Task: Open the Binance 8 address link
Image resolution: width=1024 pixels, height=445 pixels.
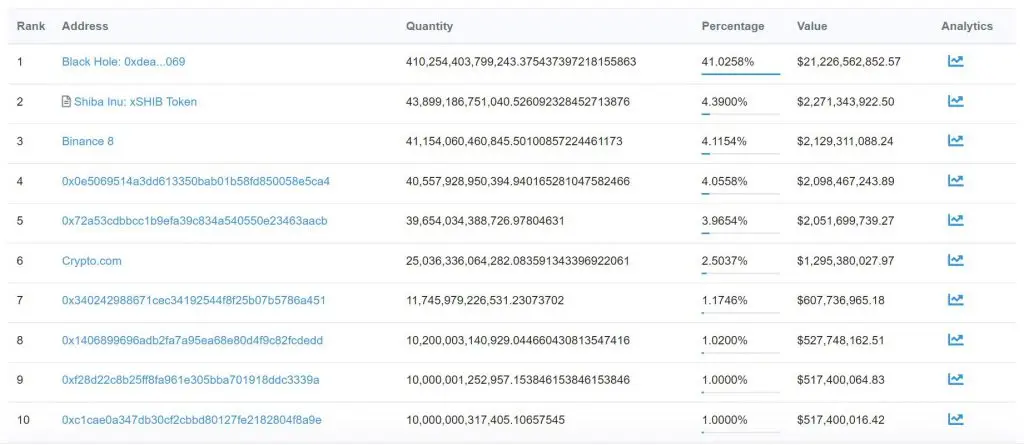Action: coord(88,141)
